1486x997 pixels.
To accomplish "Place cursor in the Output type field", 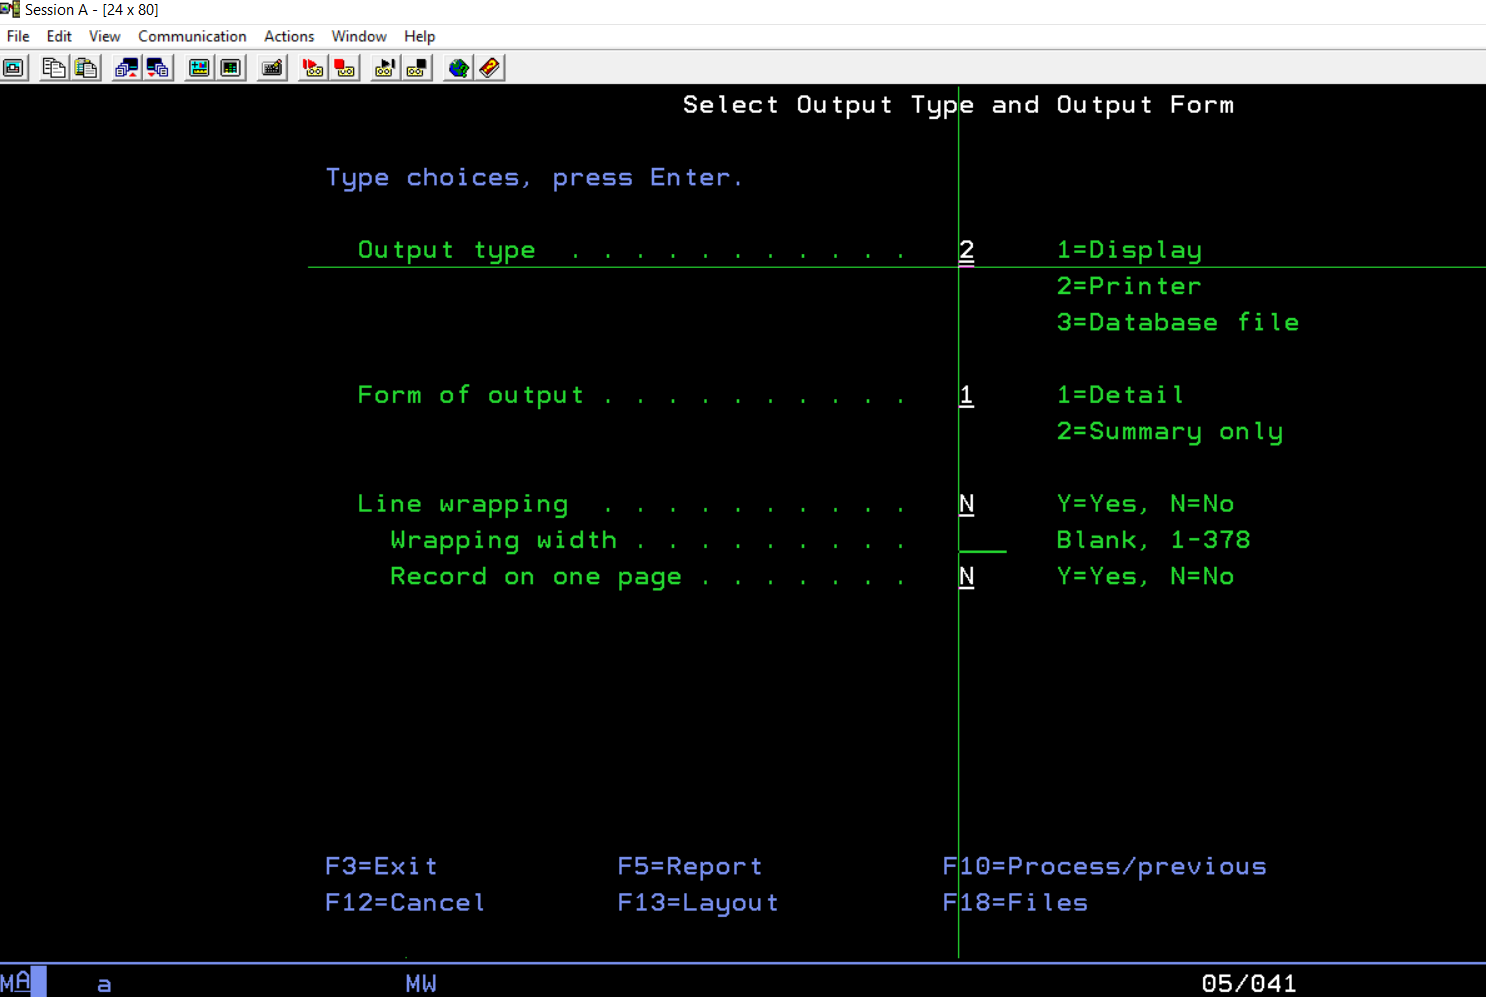I will (966, 249).
